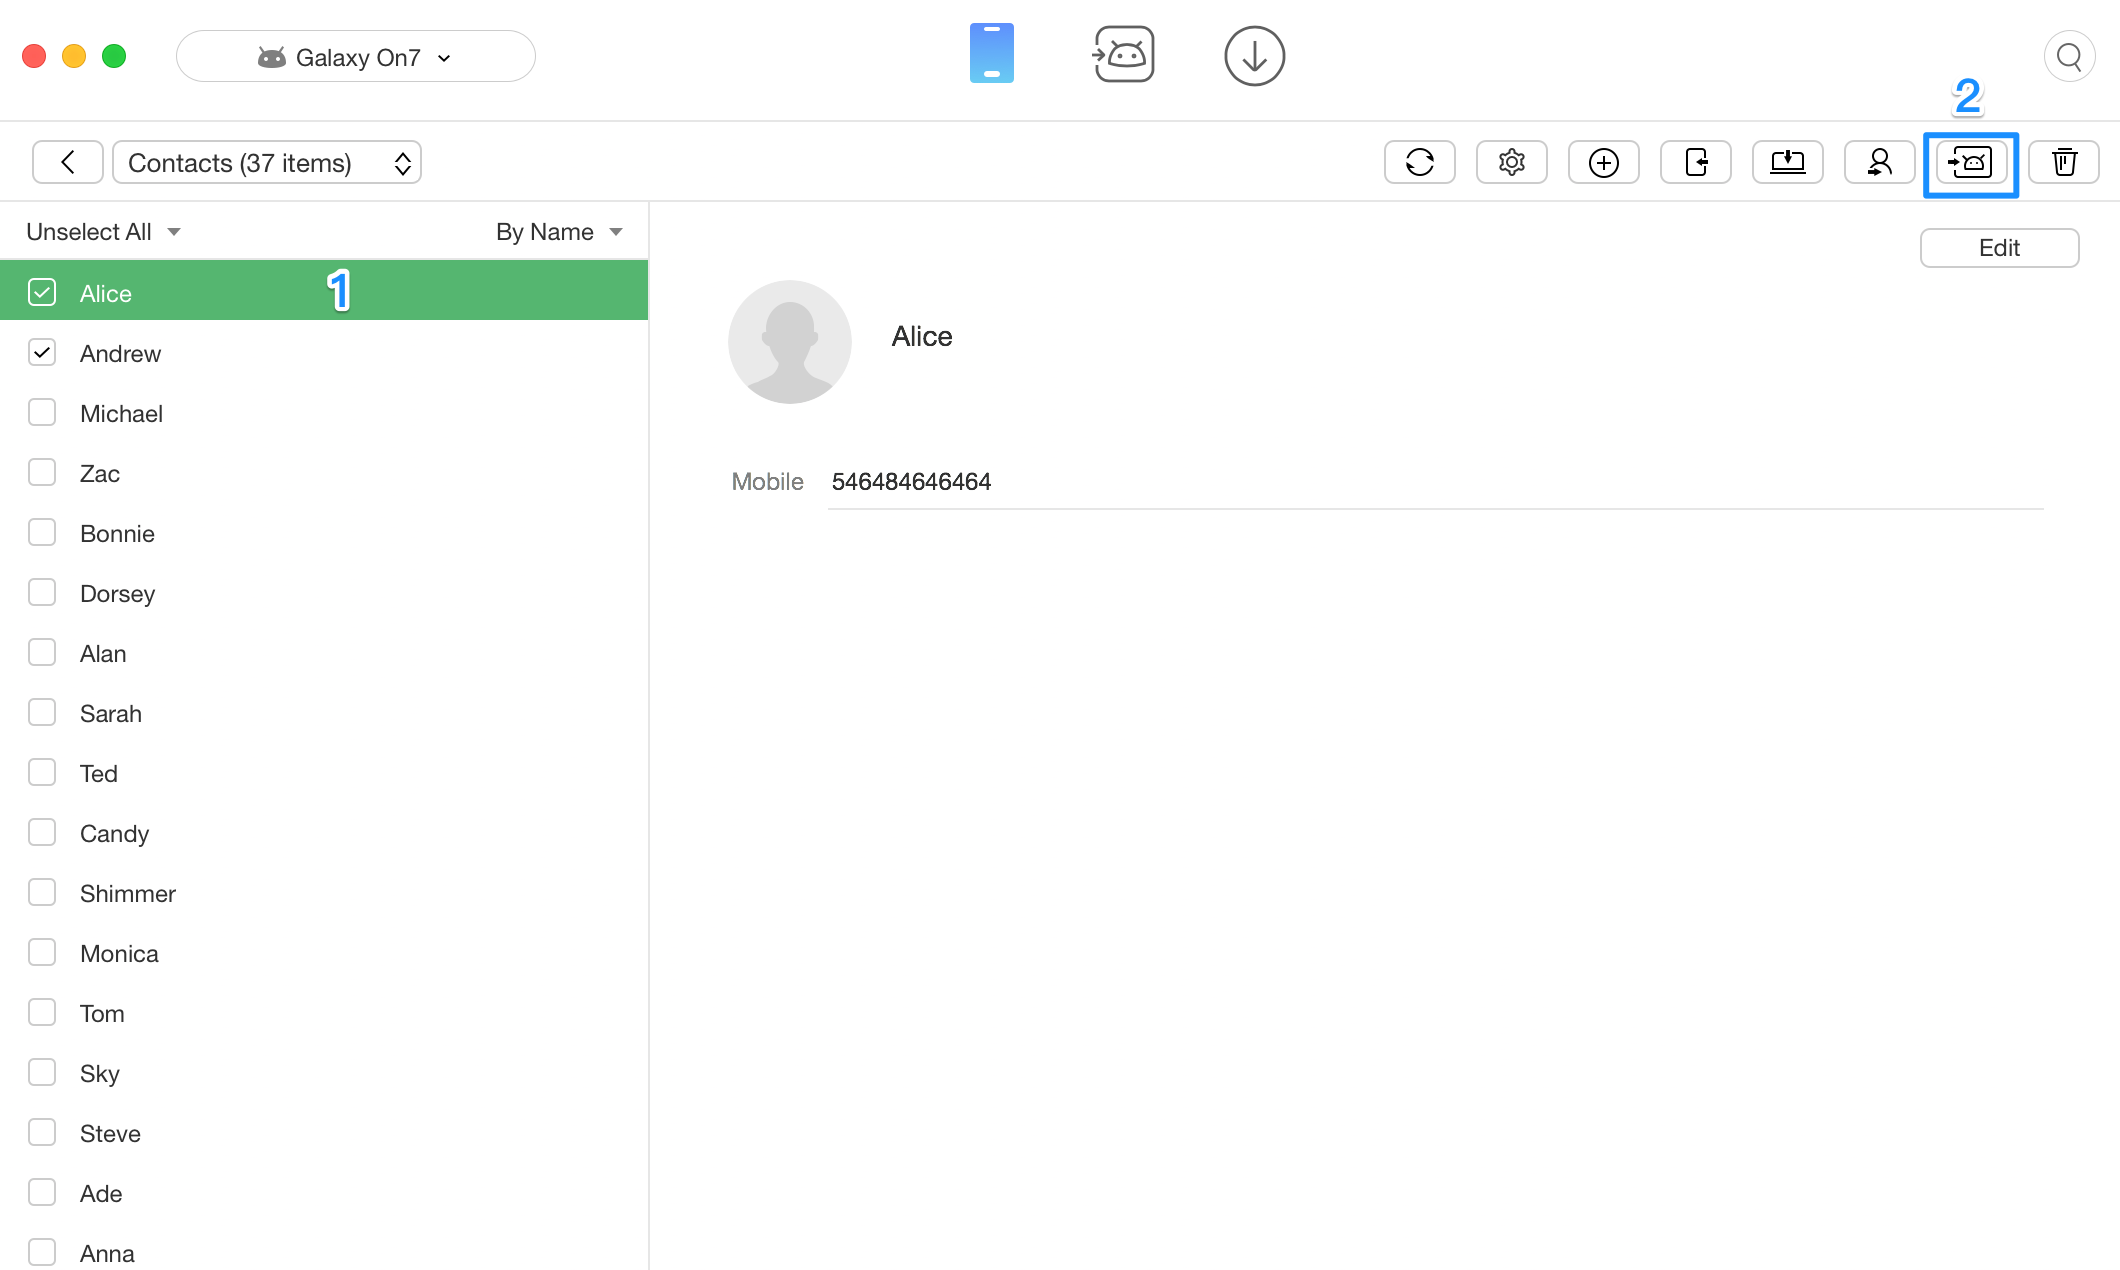
Task: Click the search magnifier icon
Action: pyautogui.click(x=2069, y=57)
